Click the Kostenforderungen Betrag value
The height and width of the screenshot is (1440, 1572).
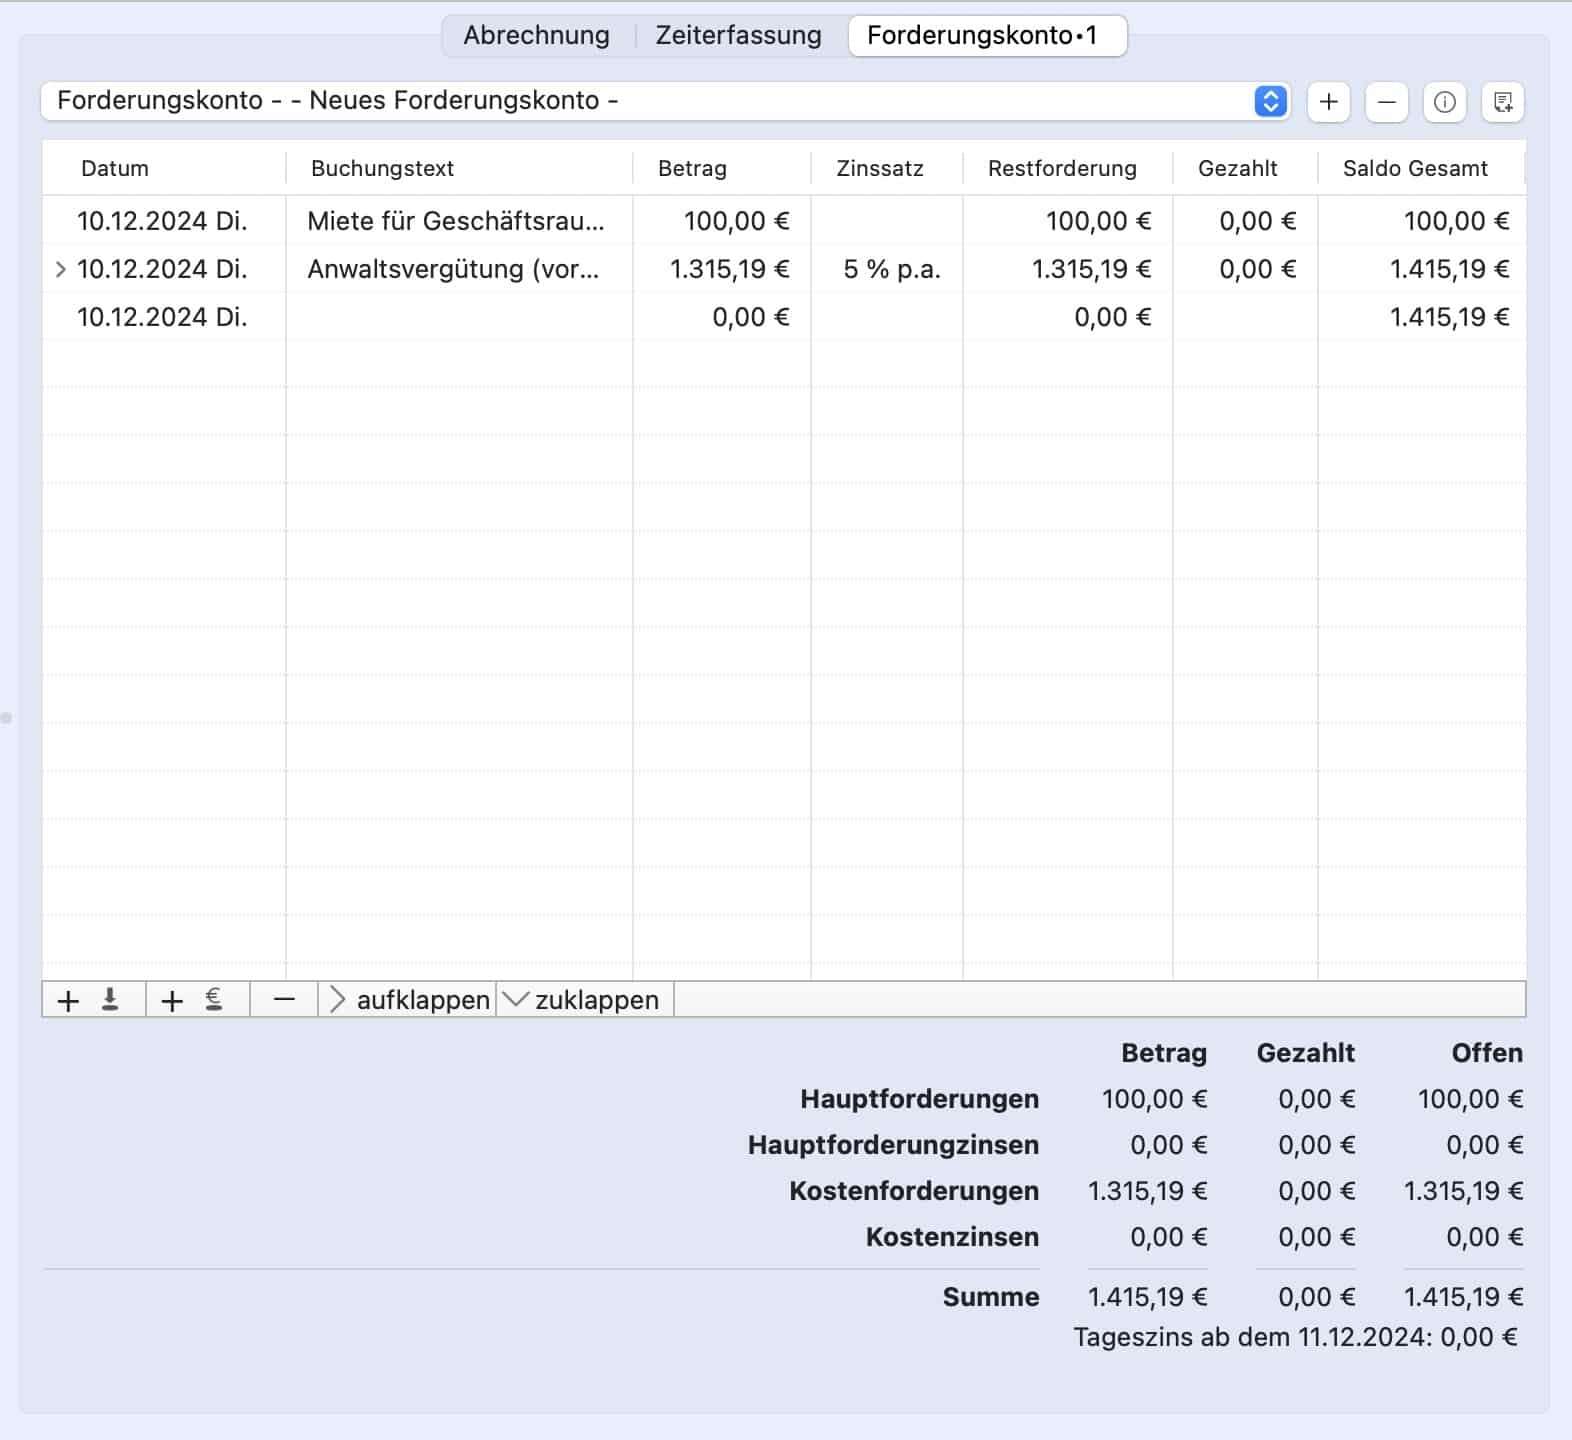[1147, 1191]
